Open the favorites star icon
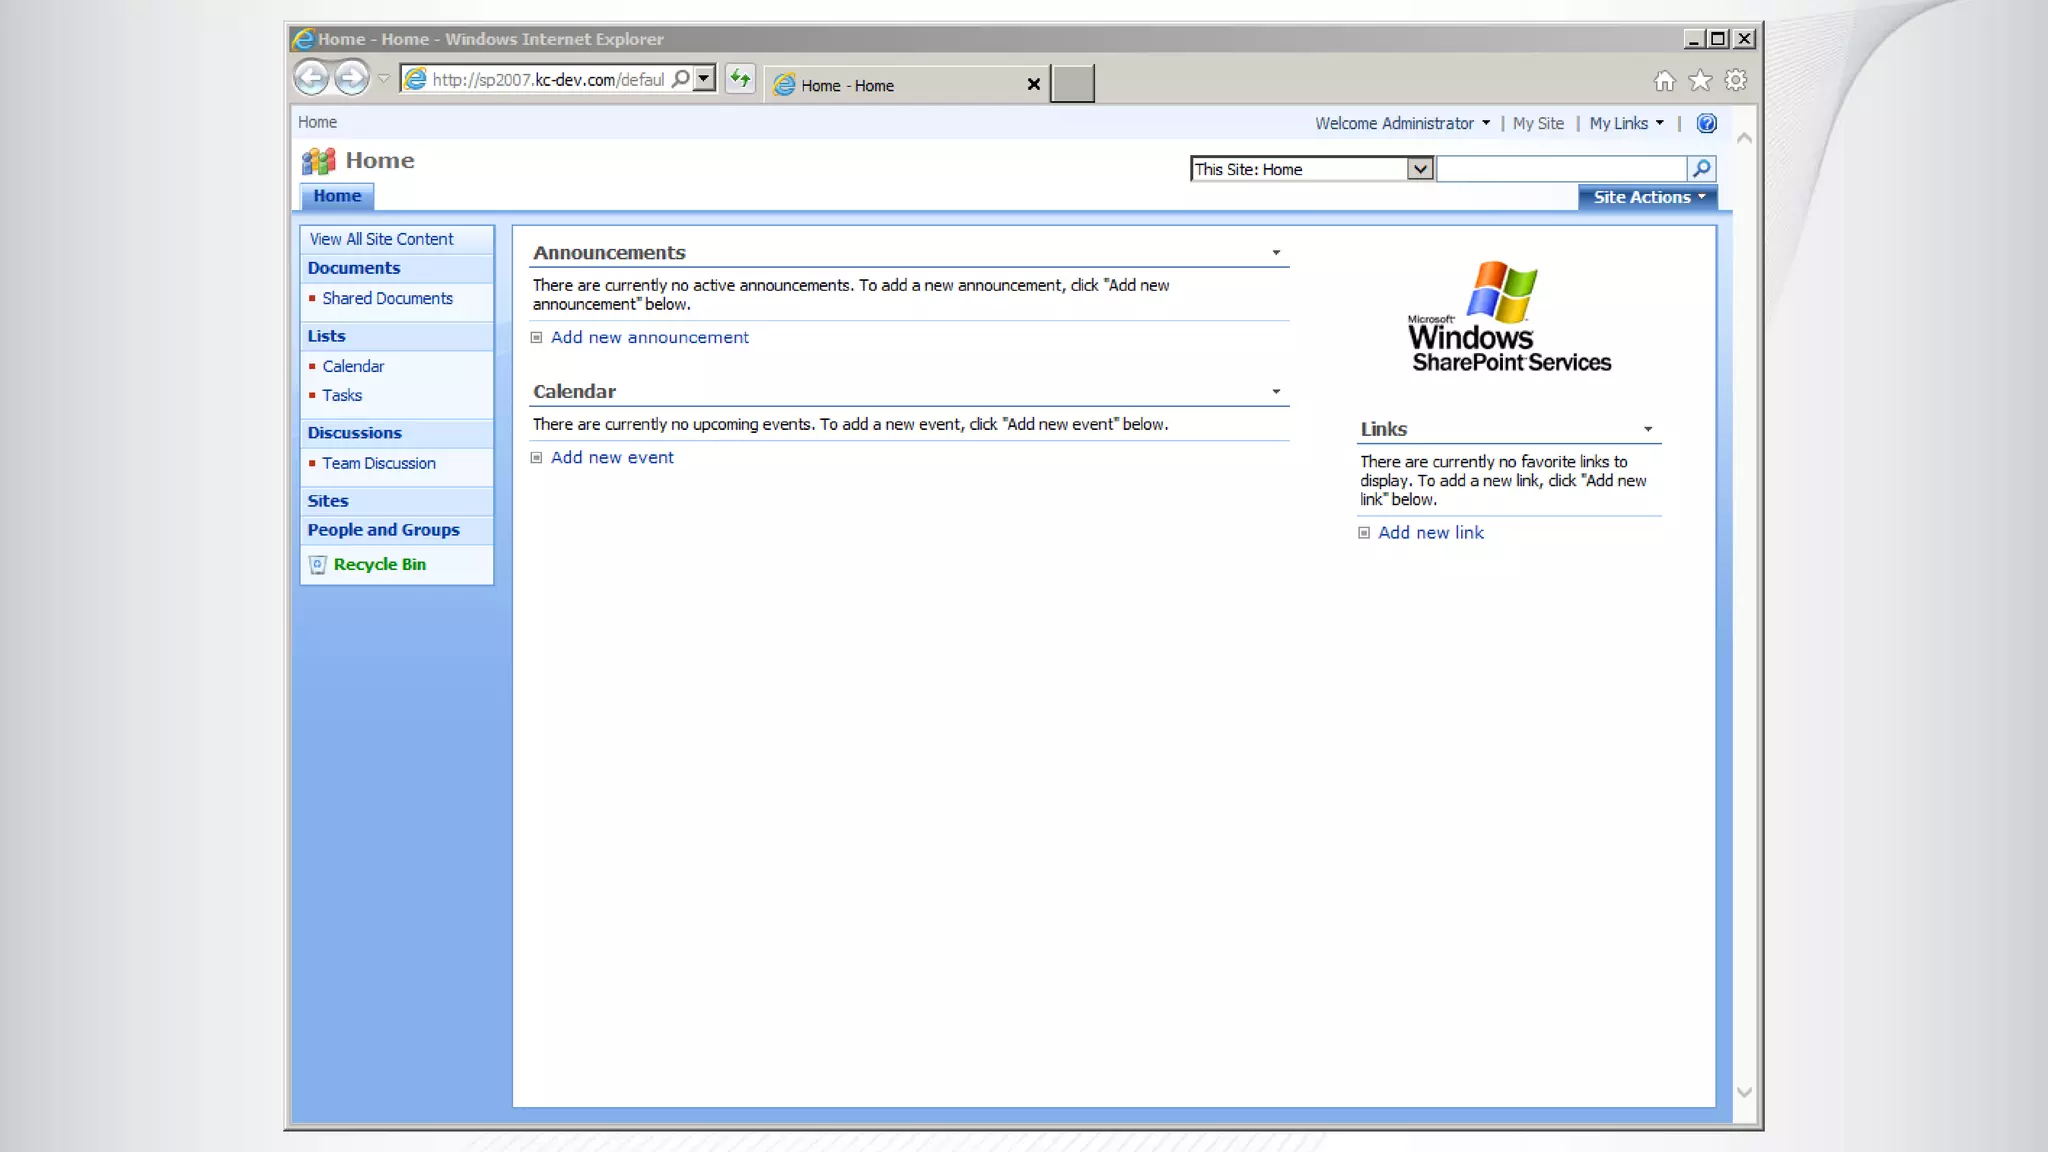This screenshot has height=1152, width=2048. pos(1700,81)
